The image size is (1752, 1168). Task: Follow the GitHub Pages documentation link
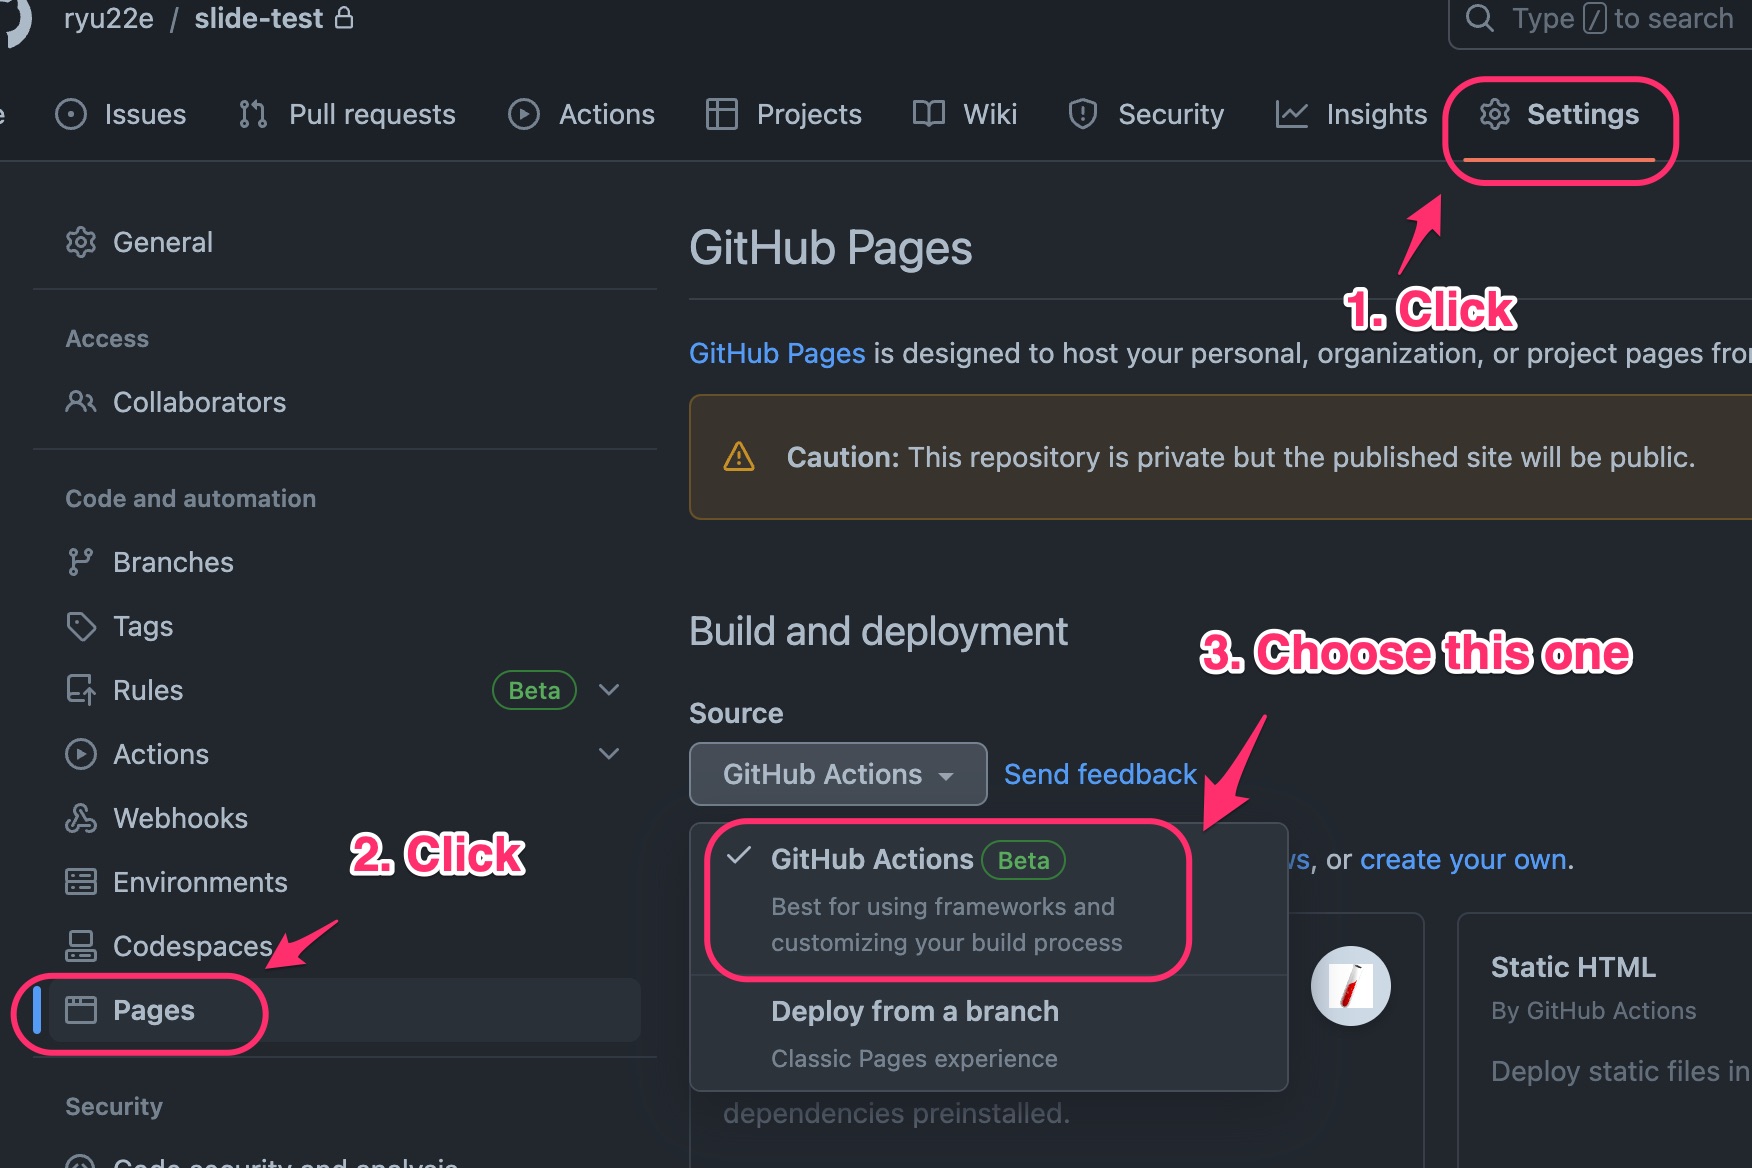pyautogui.click(x=777, y=353)
